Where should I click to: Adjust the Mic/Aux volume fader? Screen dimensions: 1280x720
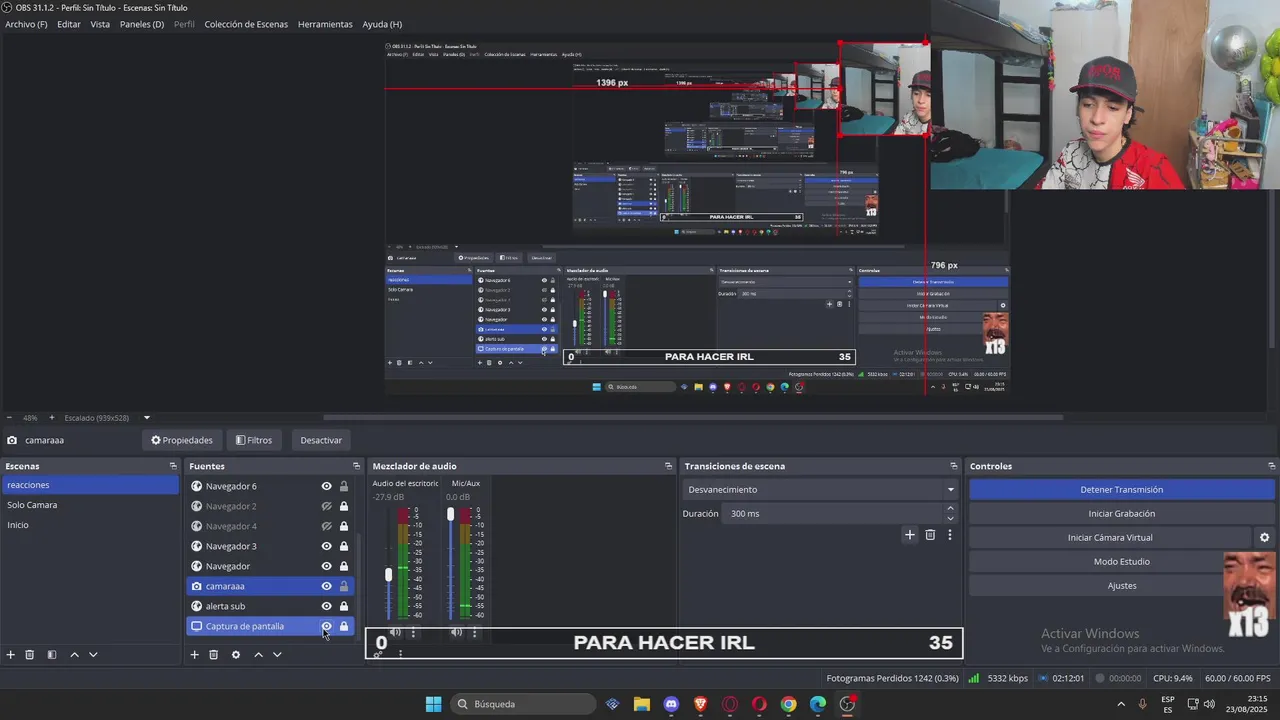click(450, 514)
